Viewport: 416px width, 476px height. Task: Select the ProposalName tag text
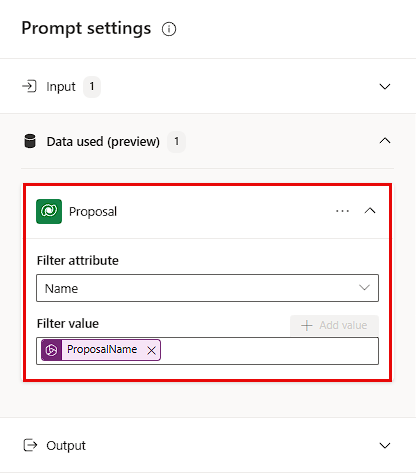point(102,349)
